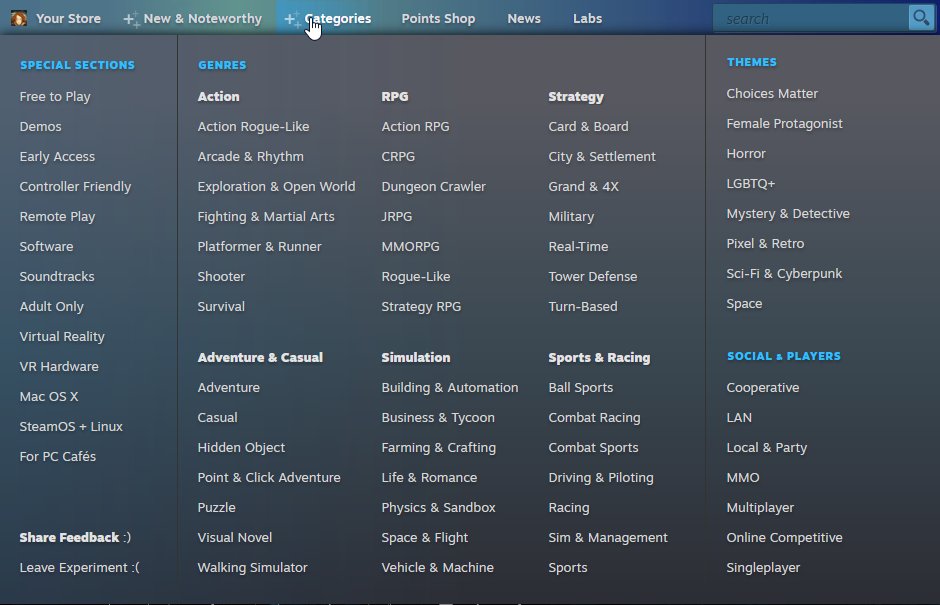Open the Your Store dropdown
The height and width of the screenshot is (605, 940).
[66, 17]
